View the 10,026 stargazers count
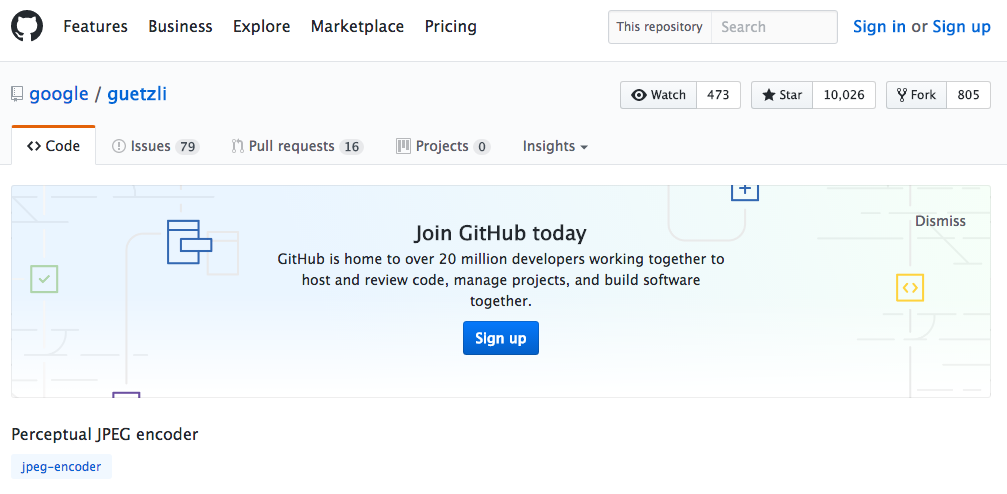The image size is (1007, 494). pos(843,95)
